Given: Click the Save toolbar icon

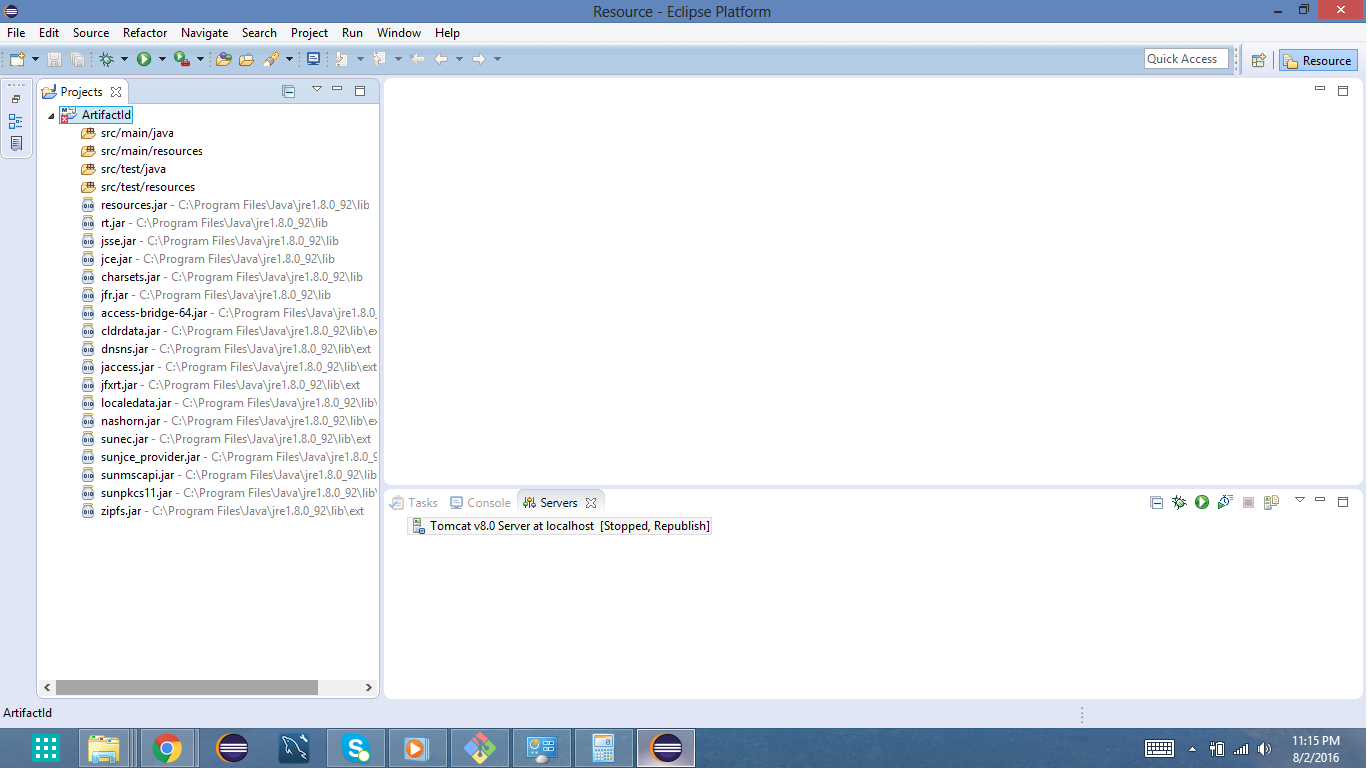Looking at the screenshot, I should 55,59.
